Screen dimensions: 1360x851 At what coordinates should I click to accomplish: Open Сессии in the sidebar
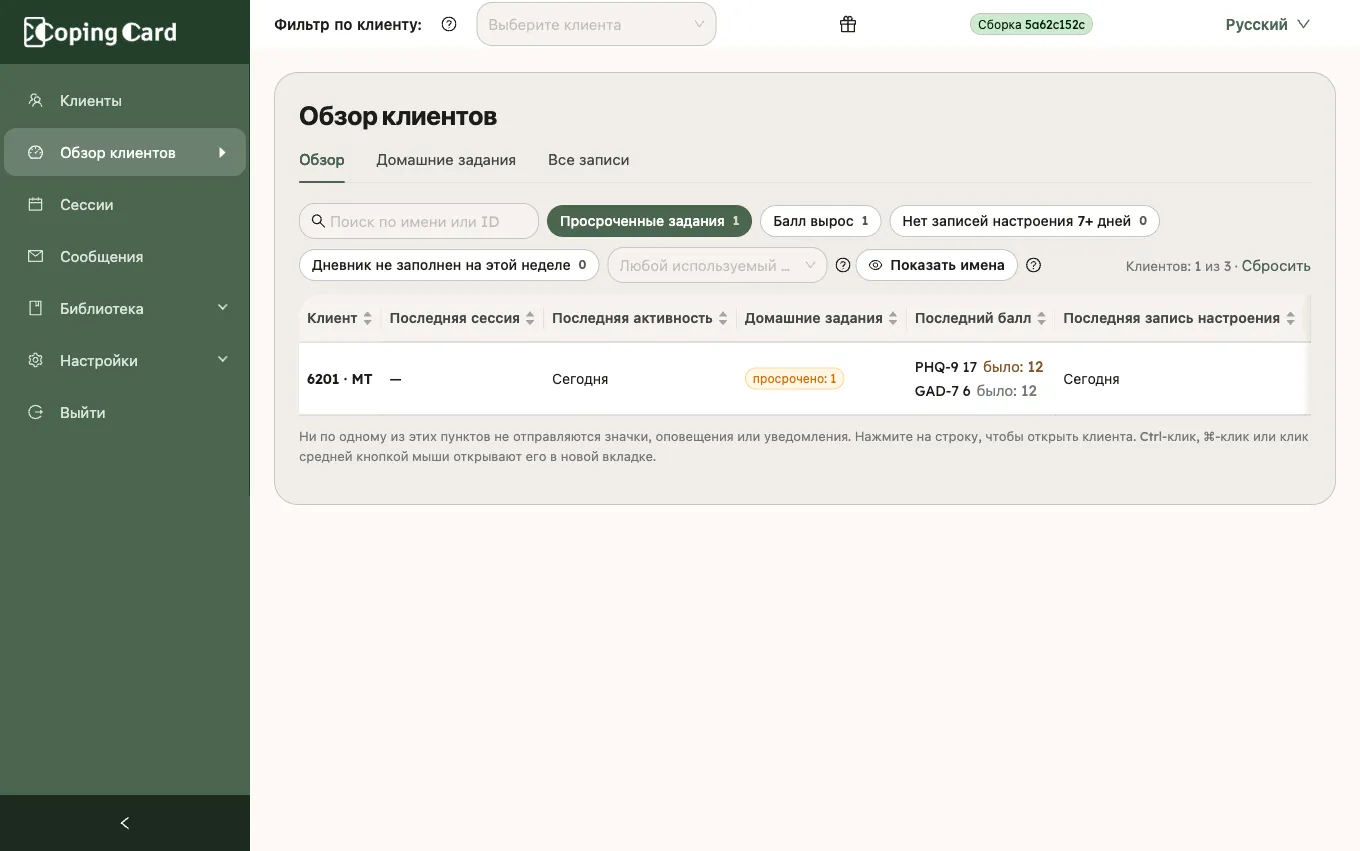click(125, 204)
